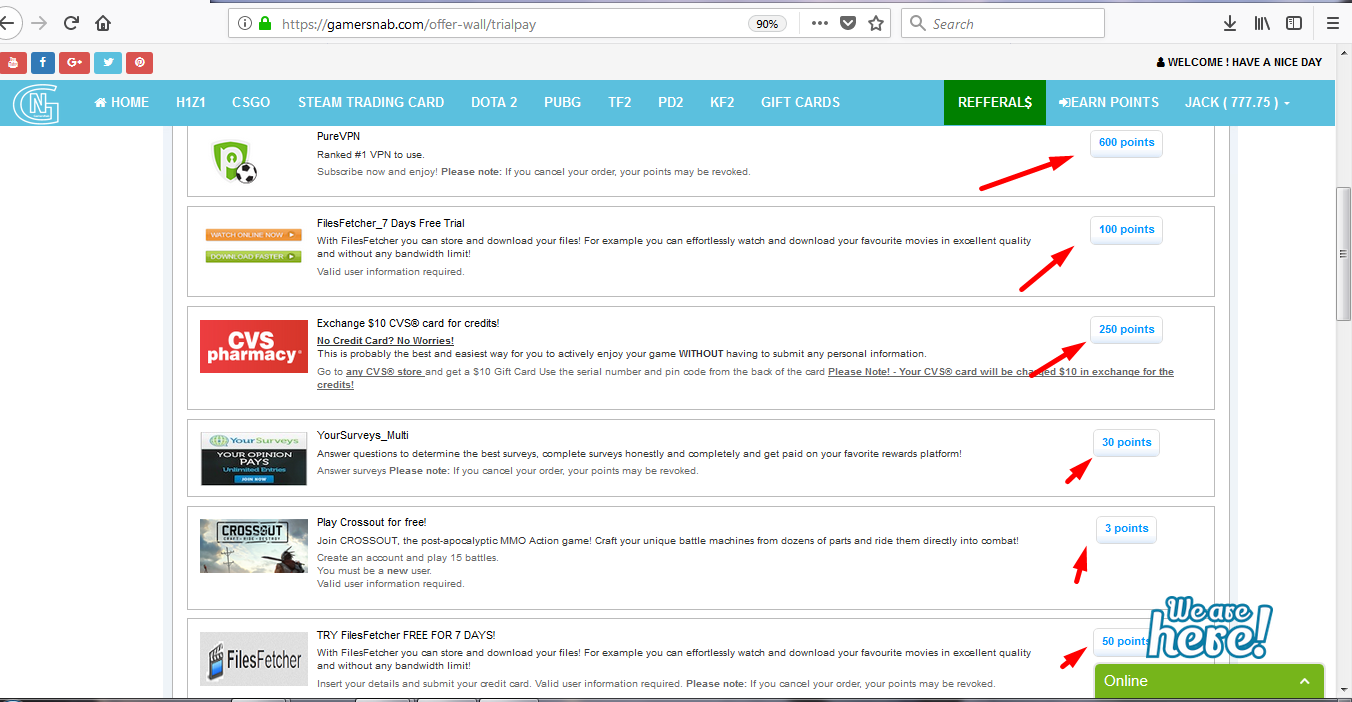Click 'Play Crossout for free!' title
This screenshot has width=1352, height=702.
[371, 522]
